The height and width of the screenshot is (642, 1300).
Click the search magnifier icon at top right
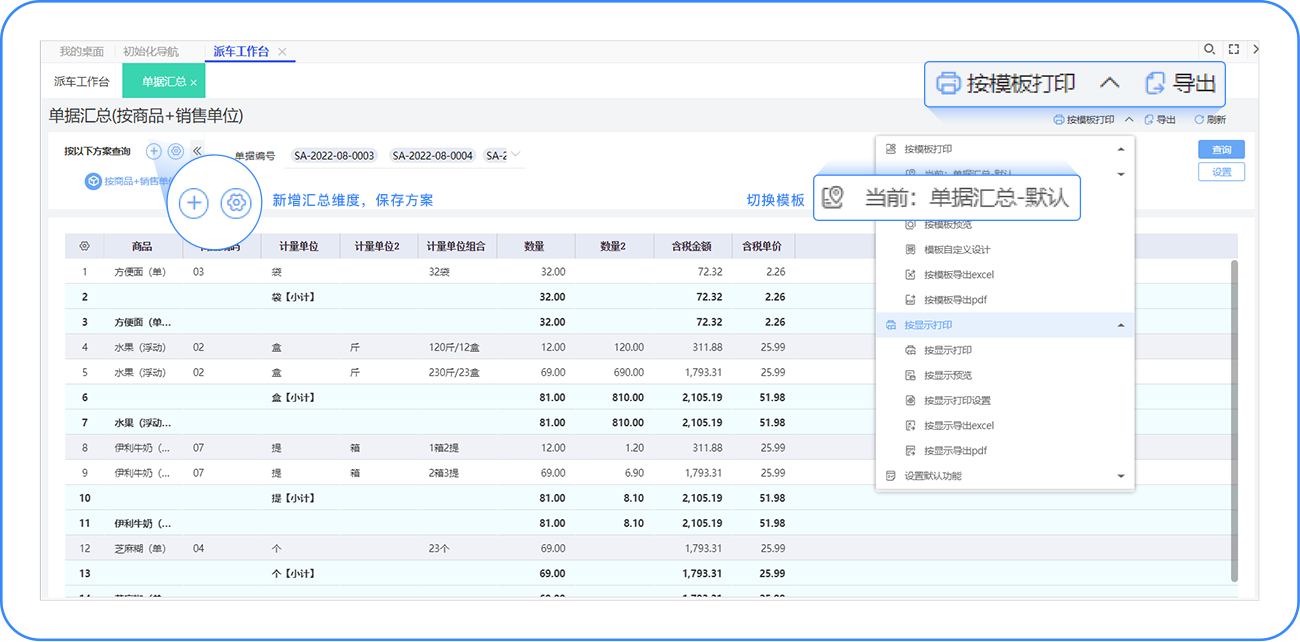click(1209, 49)
